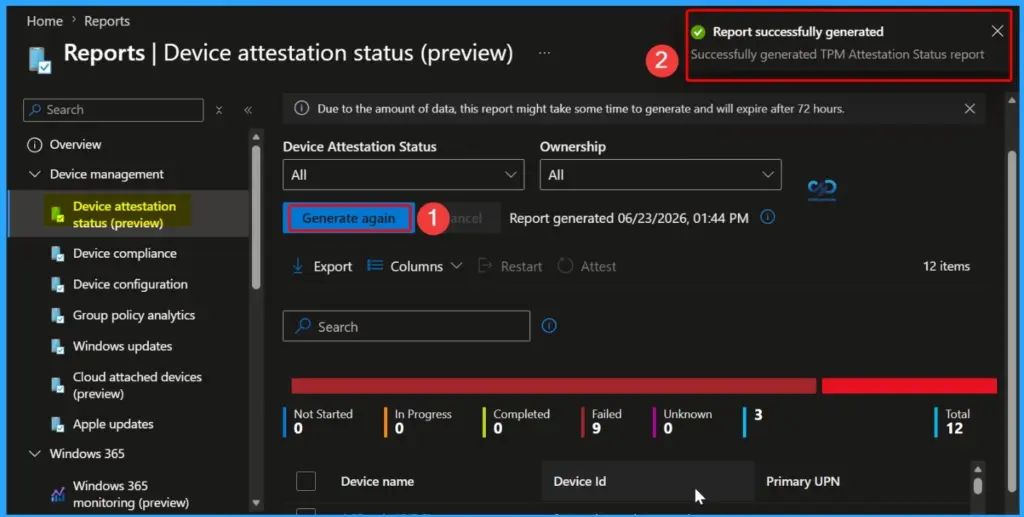The height and width of the screenshot is (517, 1024).
Task: Open the Reports breadcrumb link
Action: pos(106,21)
